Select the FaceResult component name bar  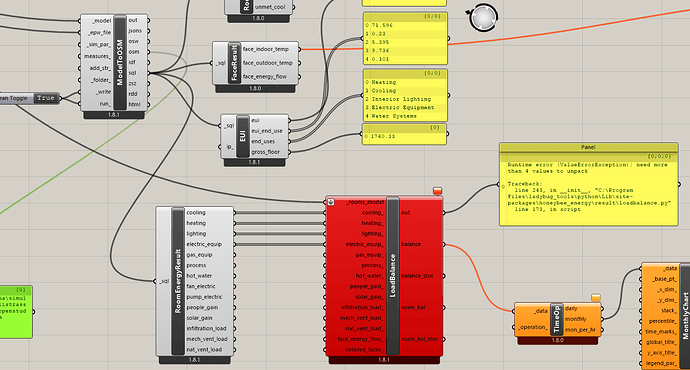(234, 62)
